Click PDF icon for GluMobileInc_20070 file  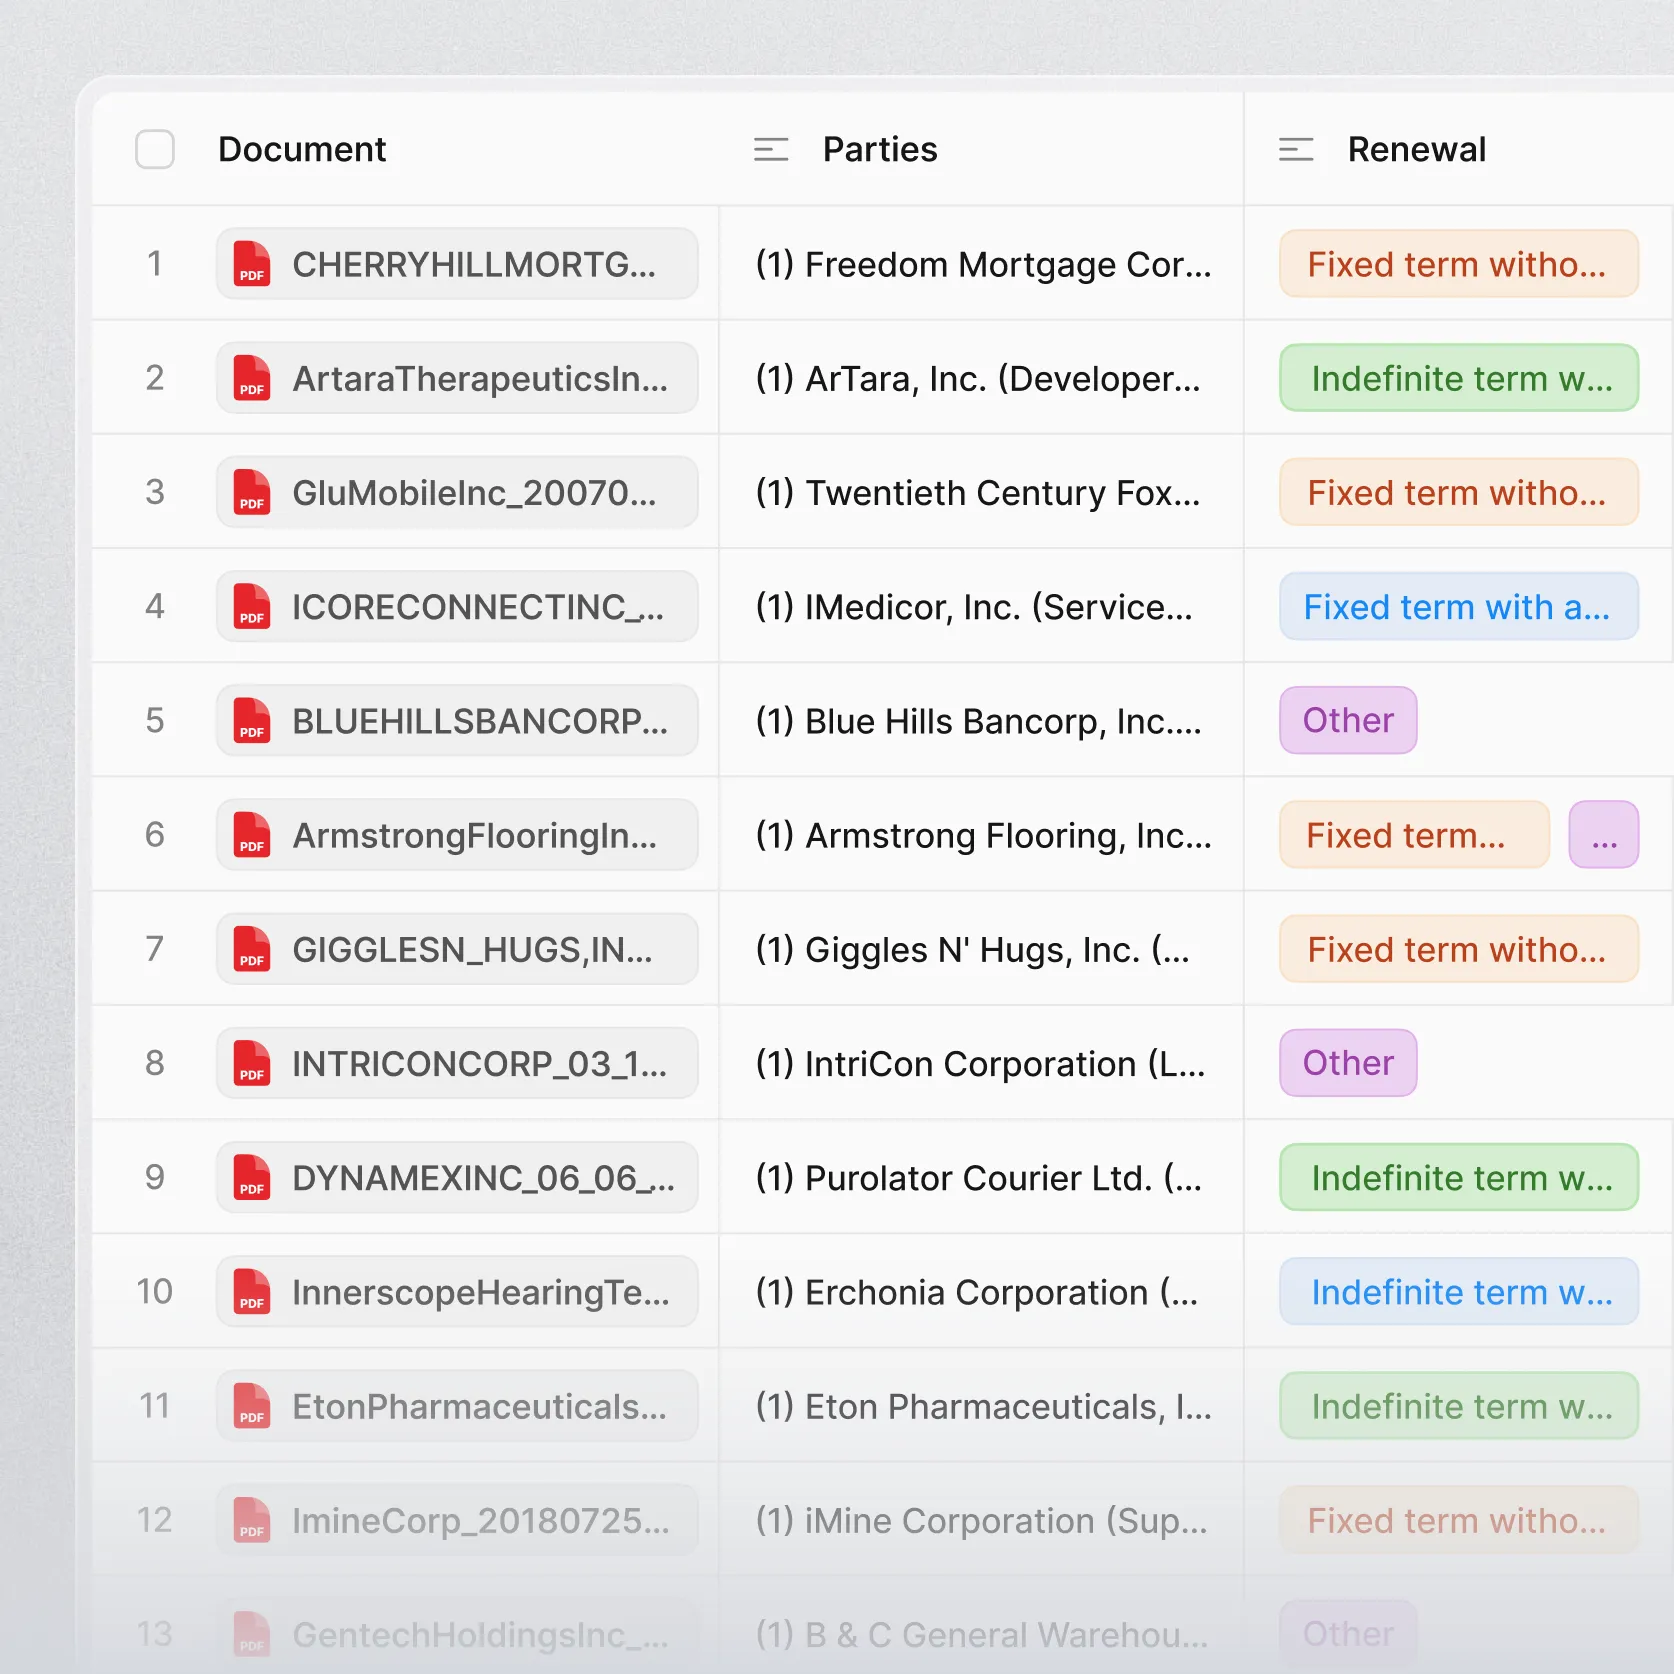coord(252,492)
